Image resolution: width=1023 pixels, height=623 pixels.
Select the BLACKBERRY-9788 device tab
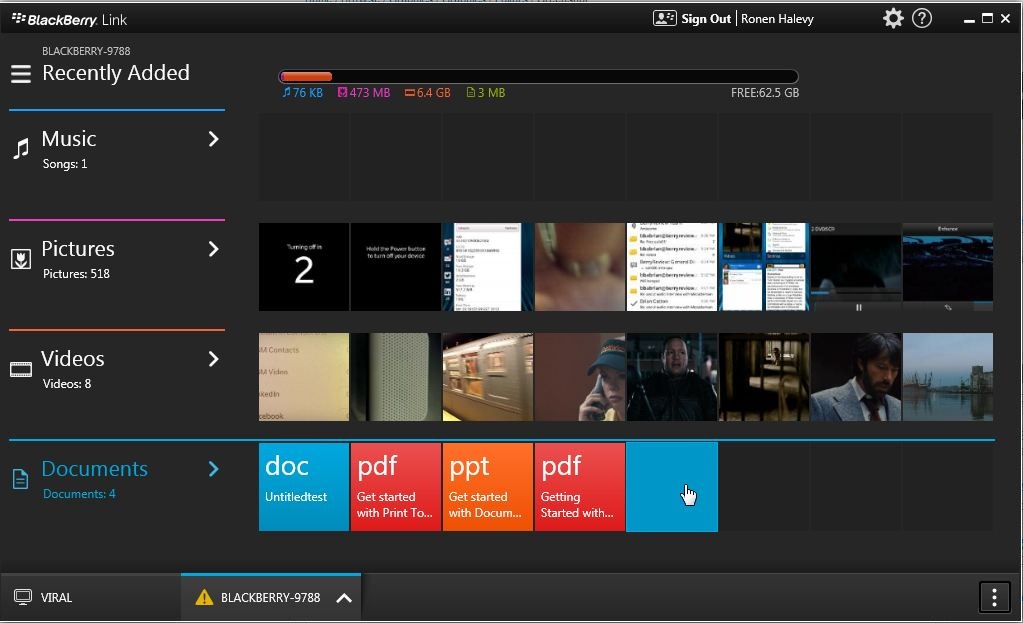[x=270, y=598]
